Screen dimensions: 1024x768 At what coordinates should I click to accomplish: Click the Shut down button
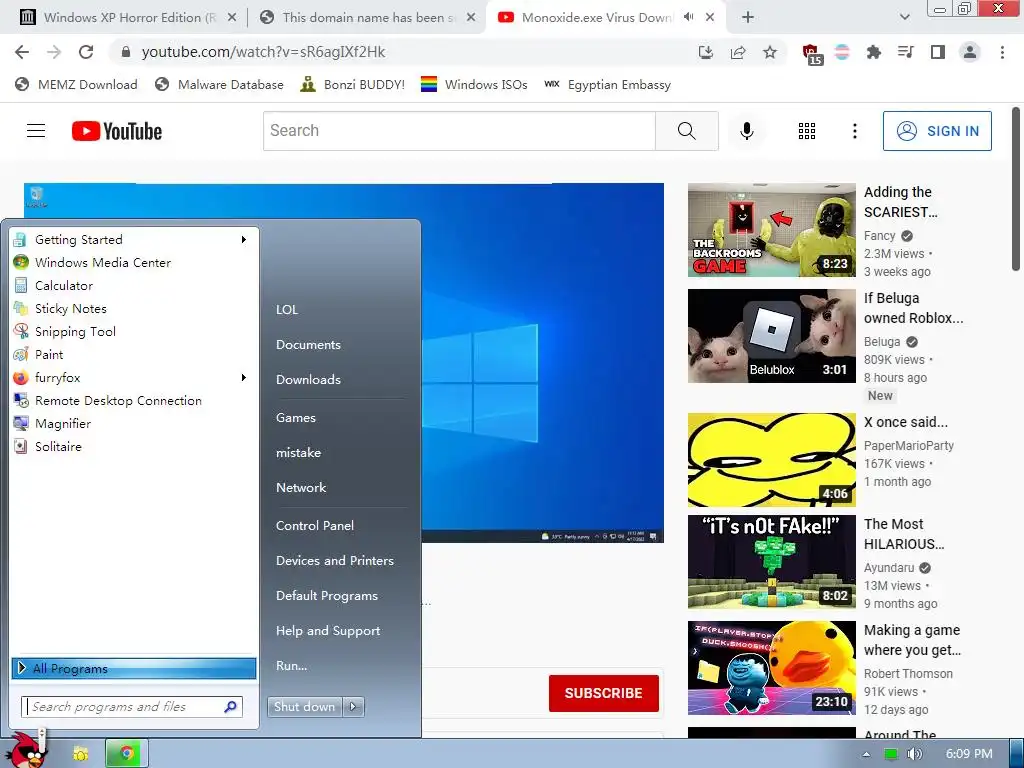tap(304, 707)
